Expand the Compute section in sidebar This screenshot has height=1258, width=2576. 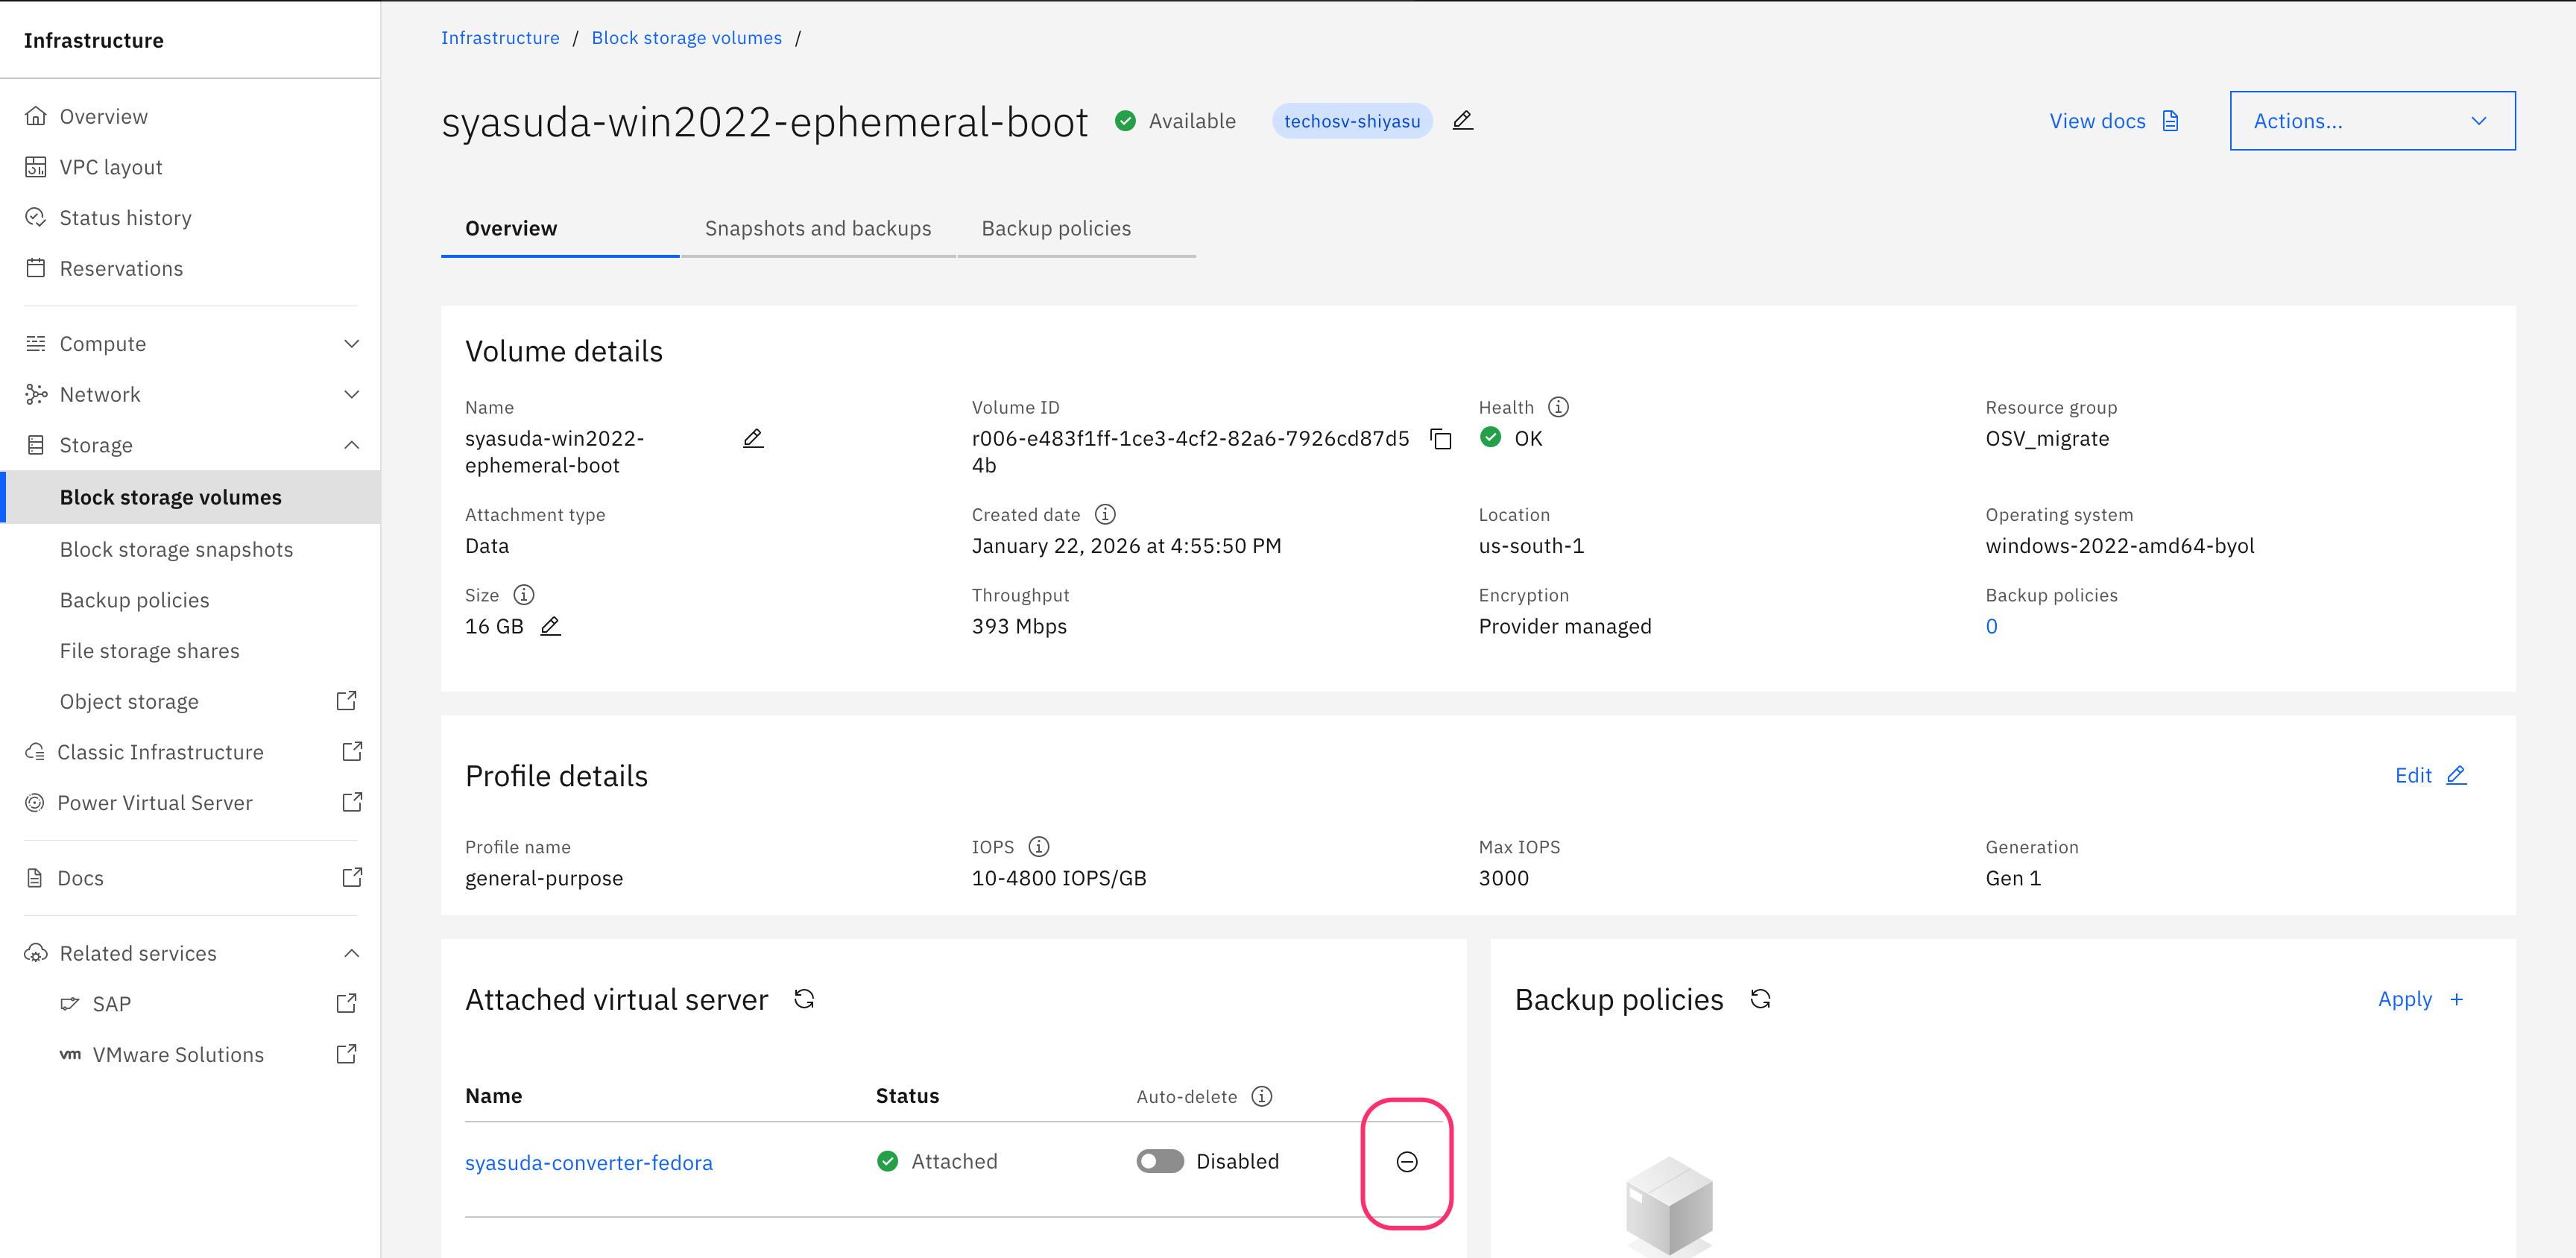[190, 344]
